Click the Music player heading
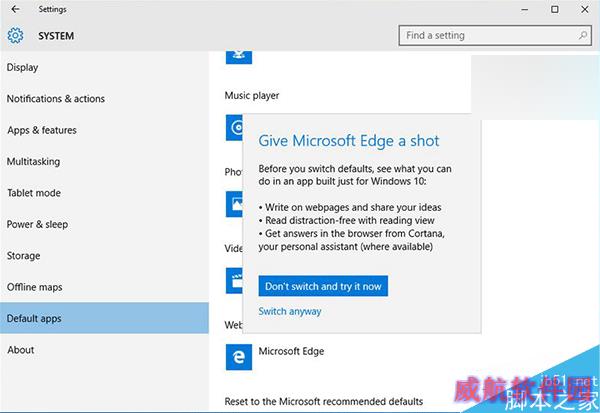600x413 pixels. [252, 96]
